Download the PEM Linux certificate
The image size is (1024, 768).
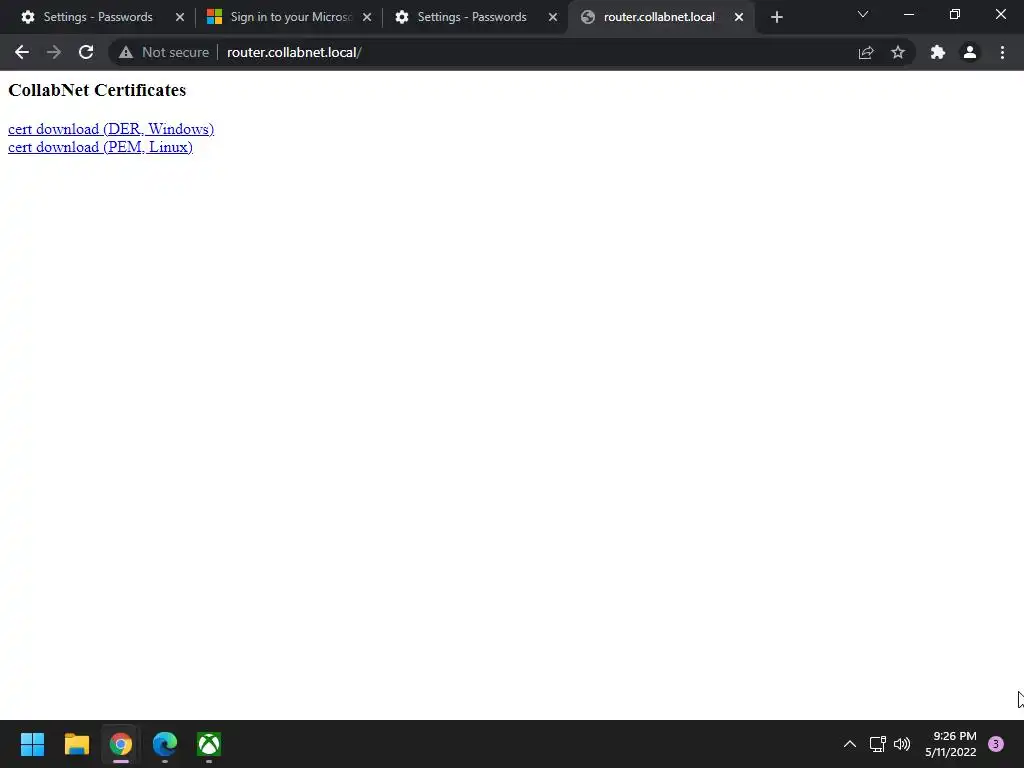100,147
